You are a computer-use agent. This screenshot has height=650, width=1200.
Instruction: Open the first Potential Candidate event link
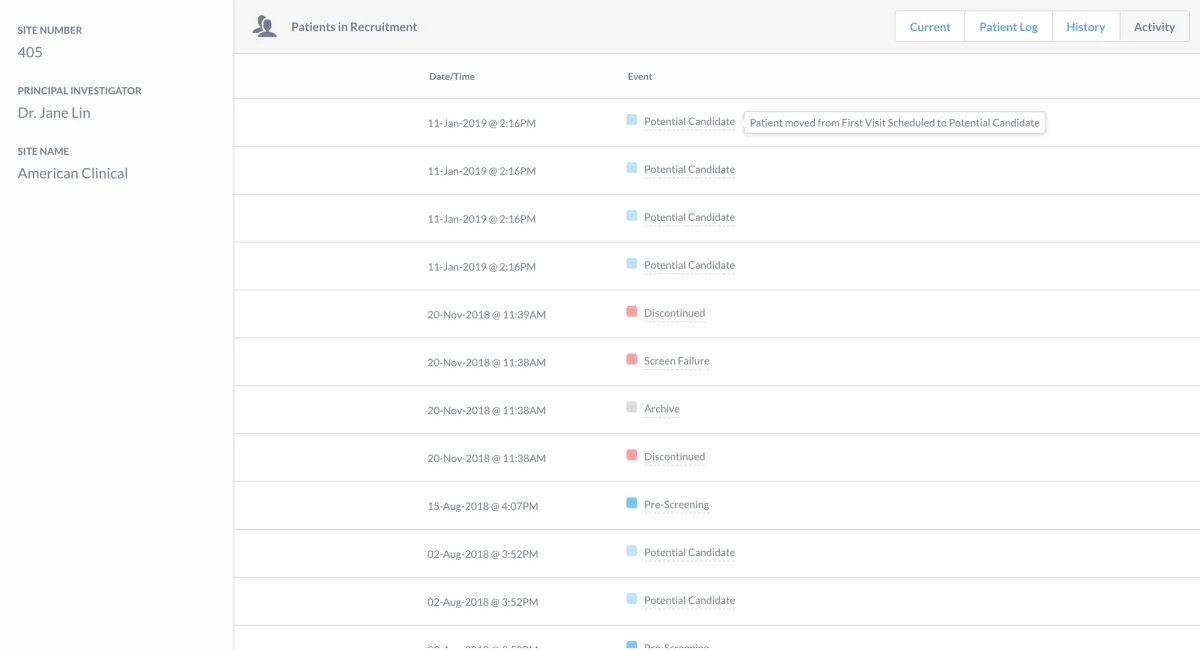689,121
